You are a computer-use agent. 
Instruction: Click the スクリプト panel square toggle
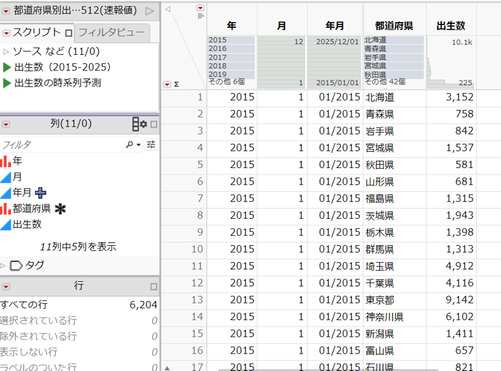click(x=69, y=33)
